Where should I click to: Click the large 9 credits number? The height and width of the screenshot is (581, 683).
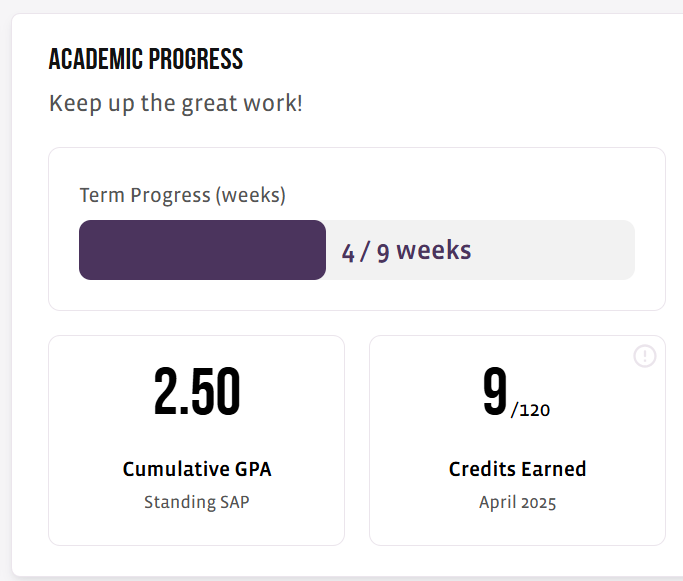point(495,391)
